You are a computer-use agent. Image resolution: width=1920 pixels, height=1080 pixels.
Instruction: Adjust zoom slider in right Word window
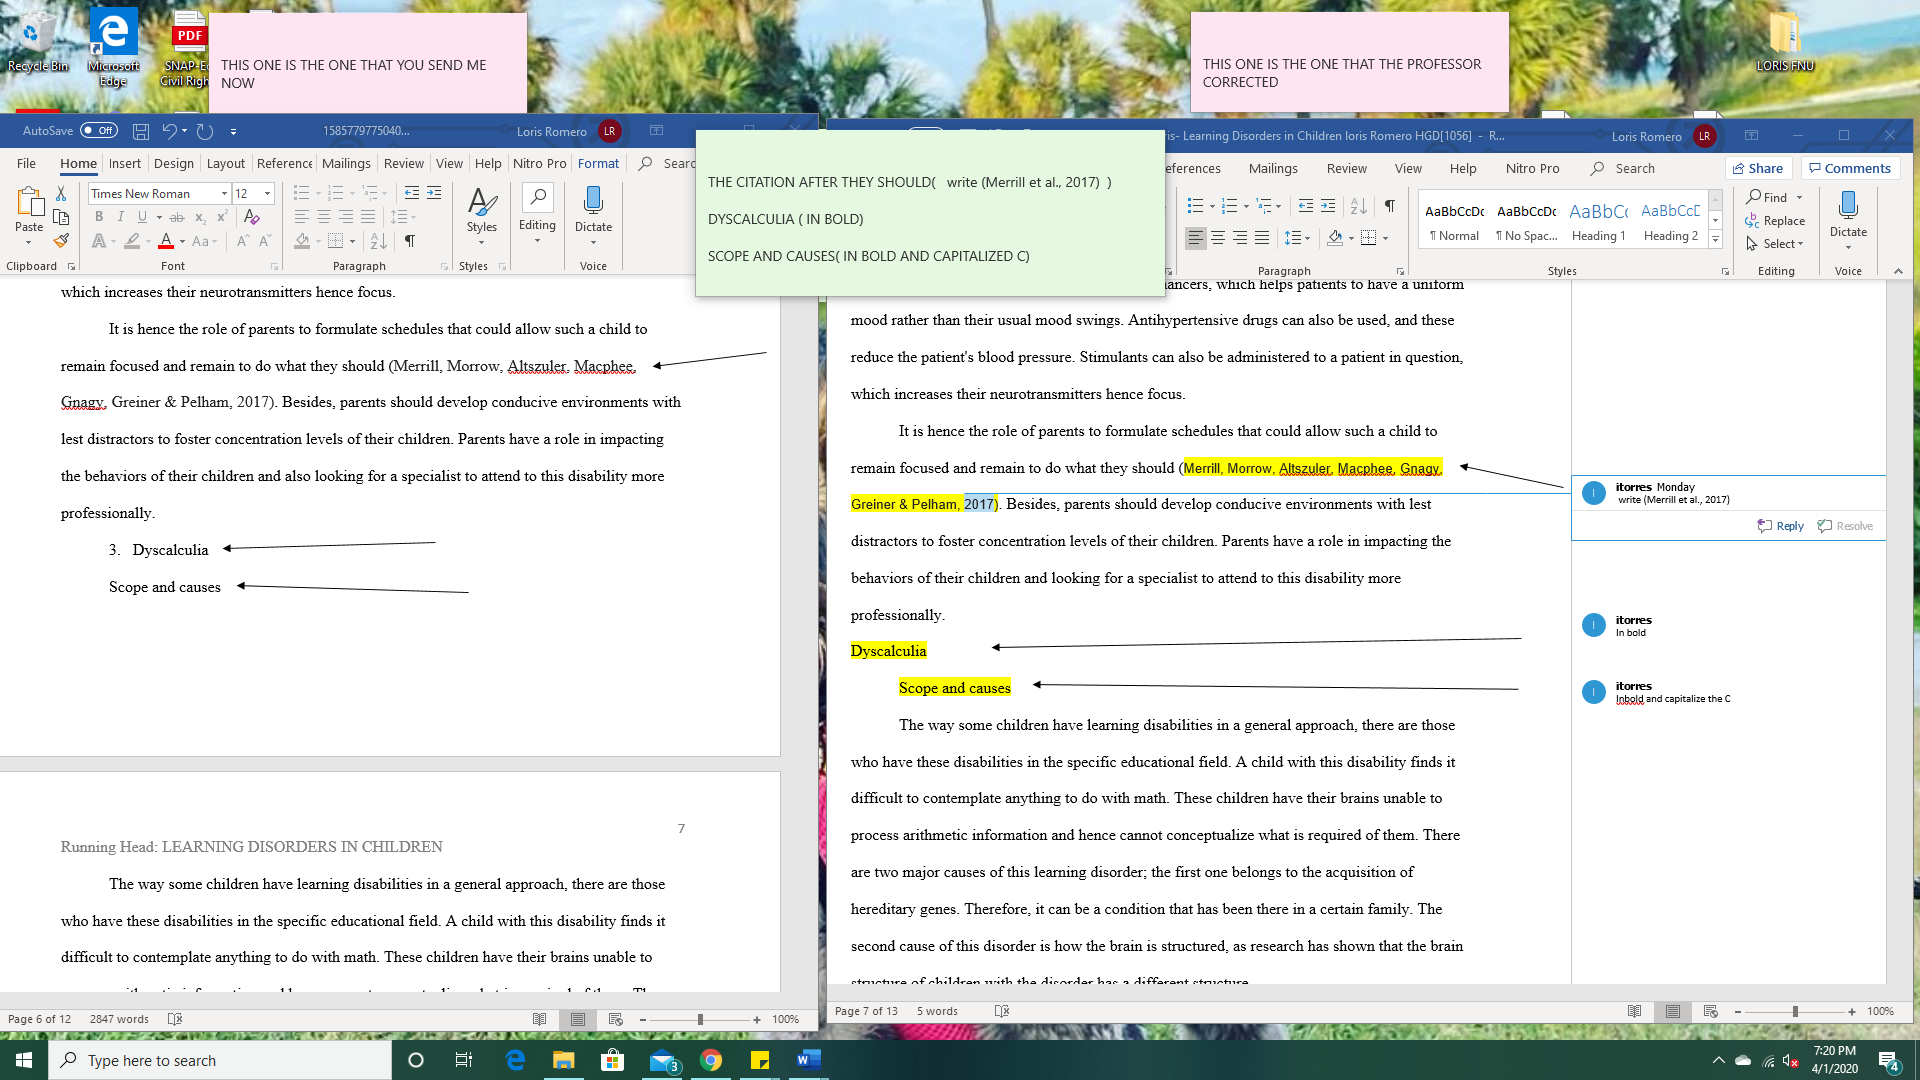tap(1795, 1011)
